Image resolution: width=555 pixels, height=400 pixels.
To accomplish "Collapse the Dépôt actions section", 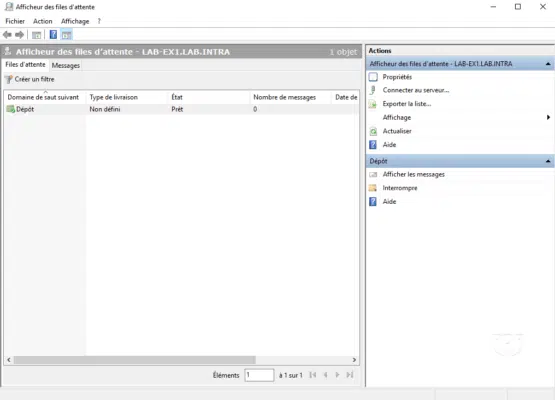I will (x=548, y=161).
